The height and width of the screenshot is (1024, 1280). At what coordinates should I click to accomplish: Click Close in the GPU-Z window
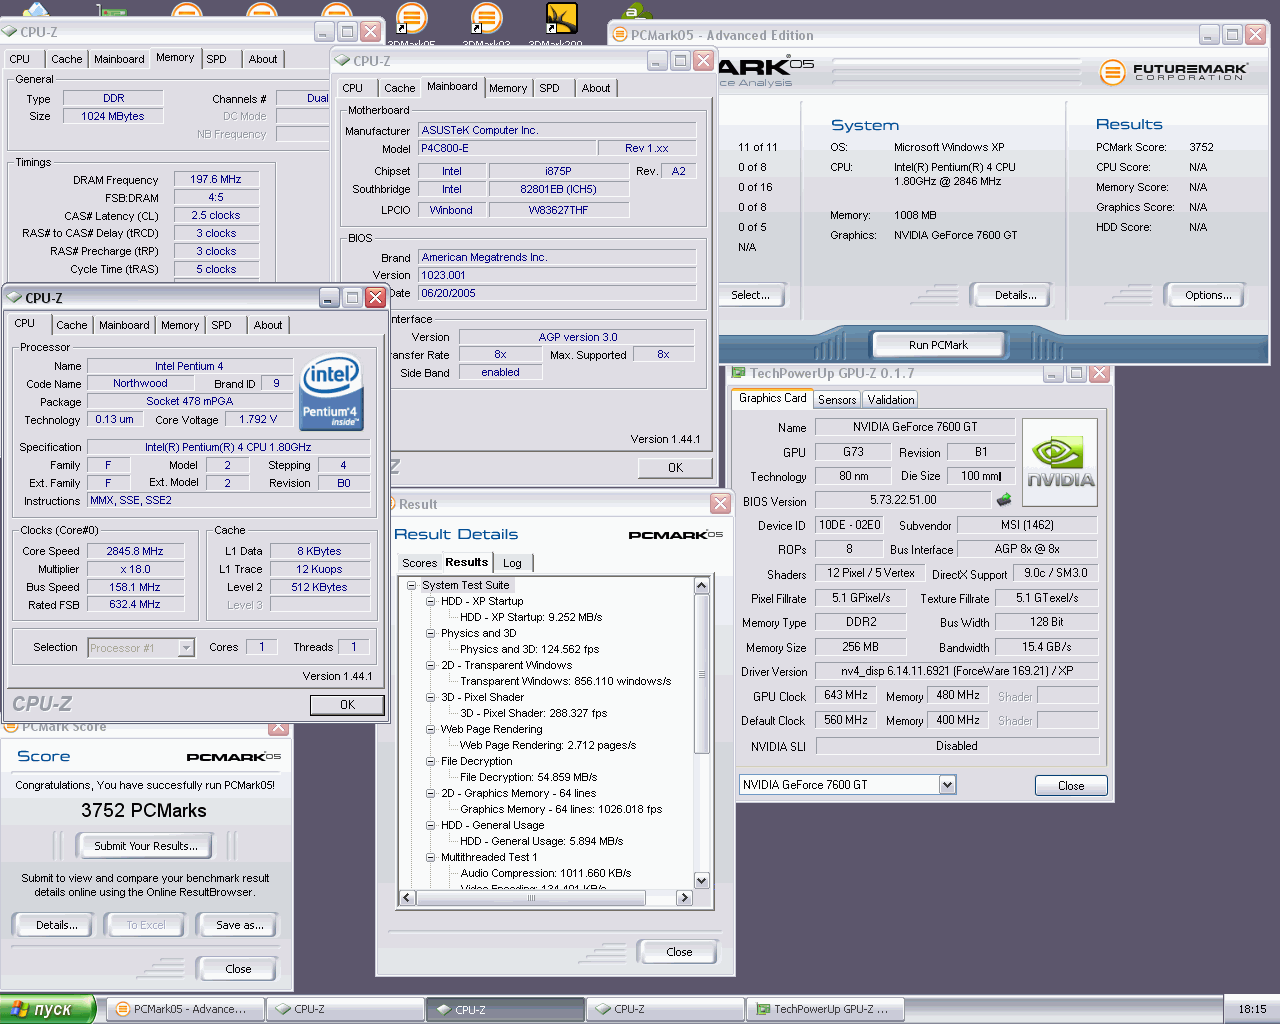[x=1071, y=786]
